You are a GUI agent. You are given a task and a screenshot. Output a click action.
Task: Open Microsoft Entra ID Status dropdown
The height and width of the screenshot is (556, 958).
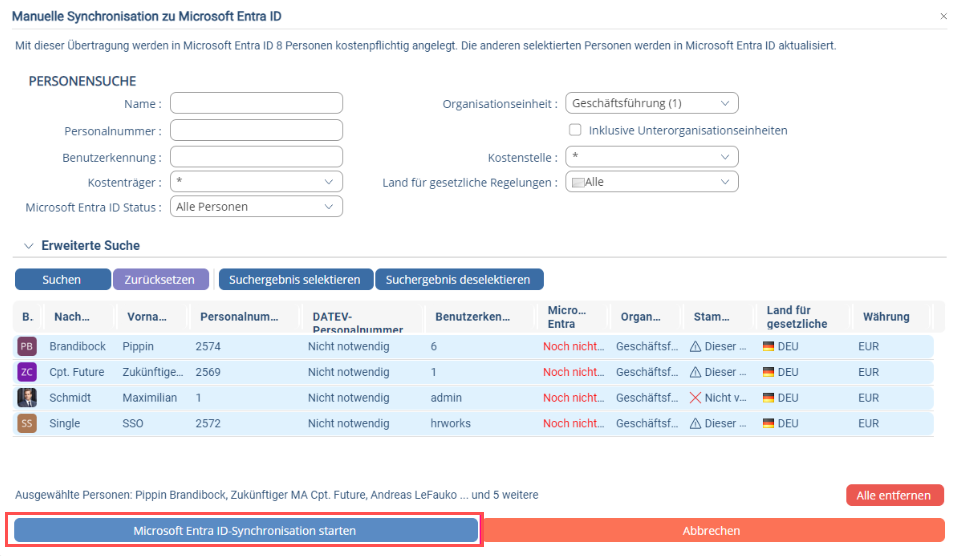pos(257,207)
